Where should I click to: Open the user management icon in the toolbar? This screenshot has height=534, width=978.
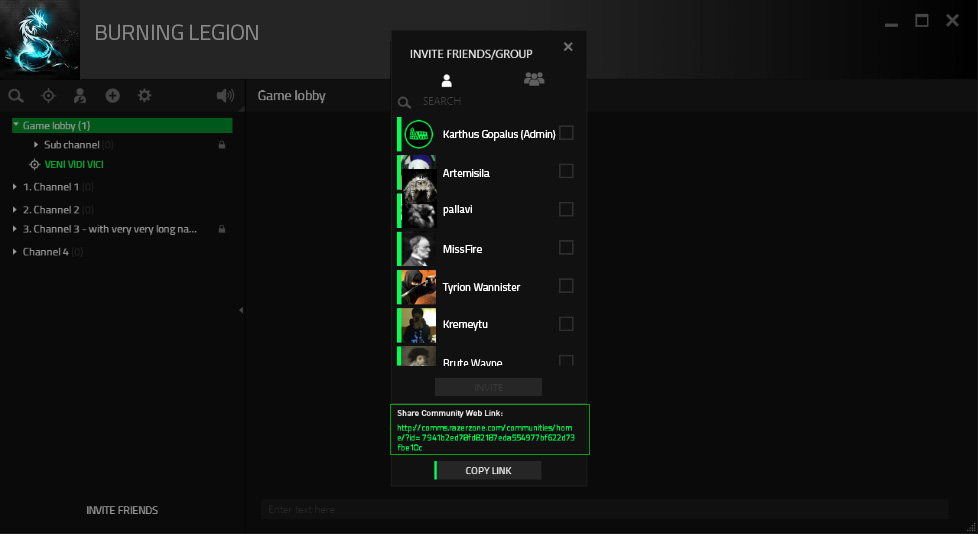coord(80,96)
